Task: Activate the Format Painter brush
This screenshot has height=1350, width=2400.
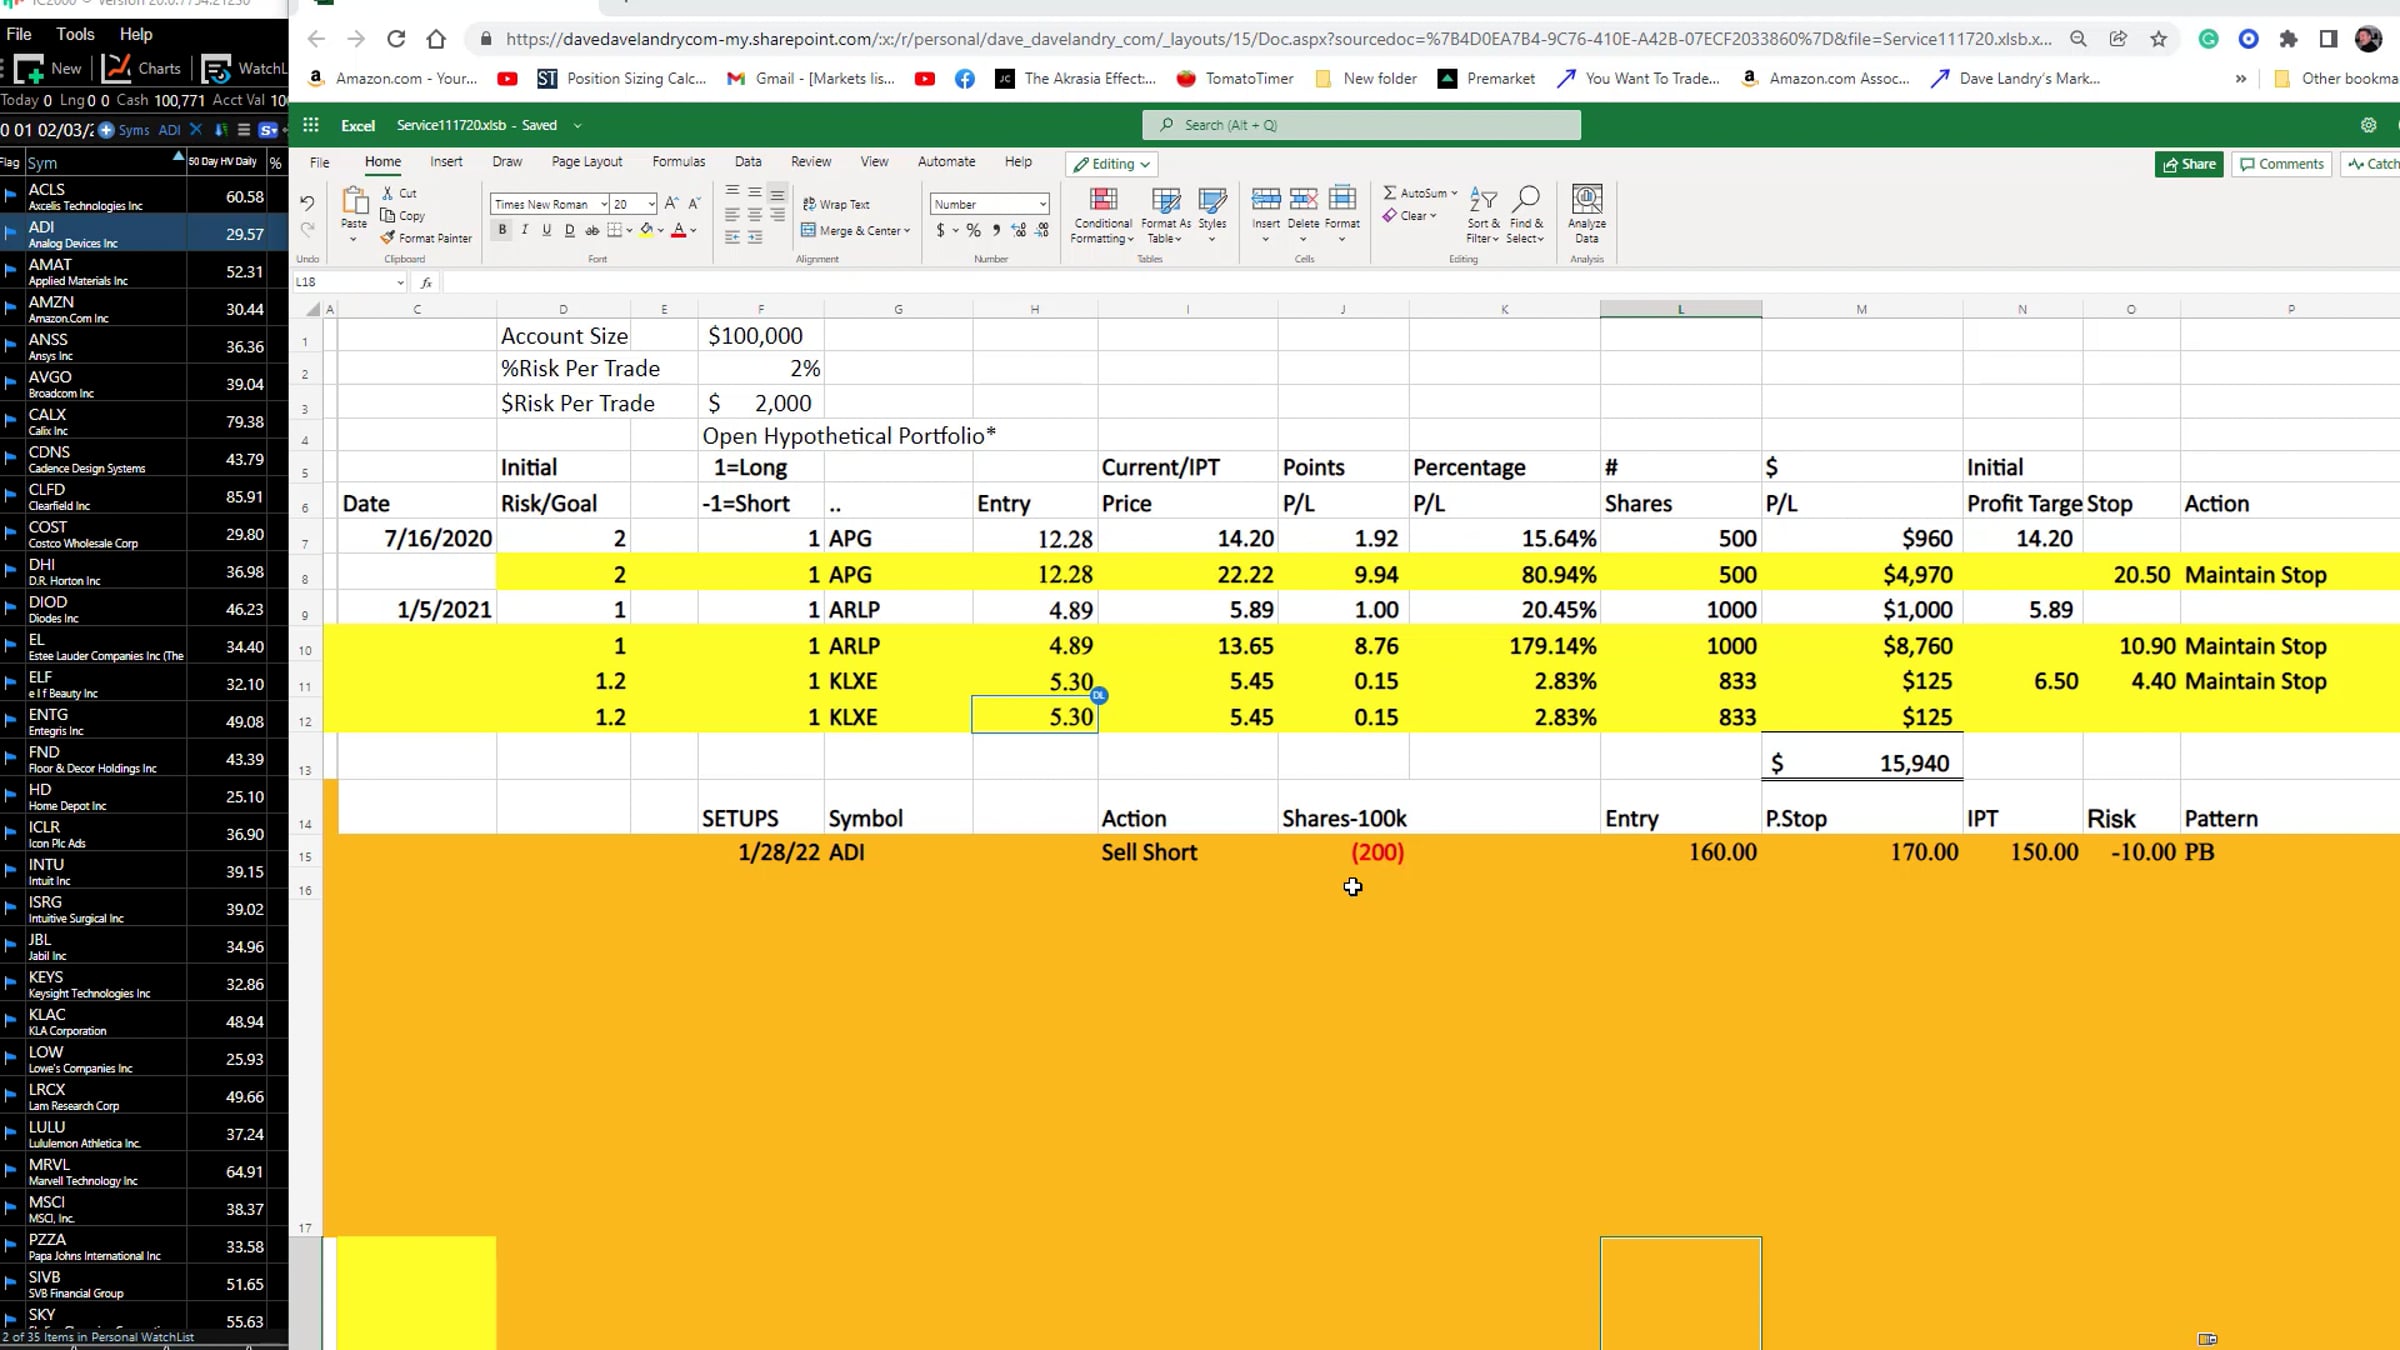Action: 388,238
